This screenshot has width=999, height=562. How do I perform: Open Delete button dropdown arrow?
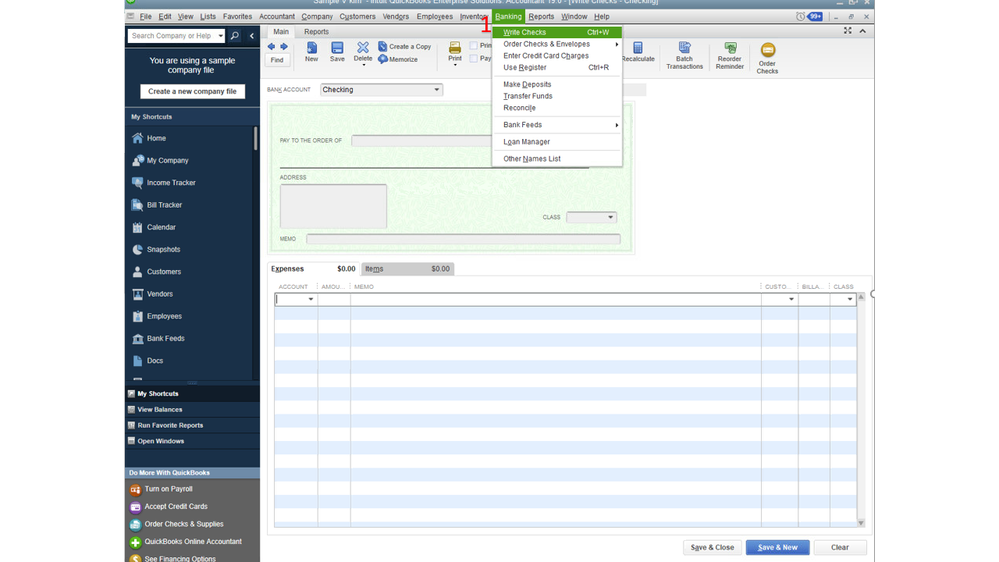[x=363, y=65]
